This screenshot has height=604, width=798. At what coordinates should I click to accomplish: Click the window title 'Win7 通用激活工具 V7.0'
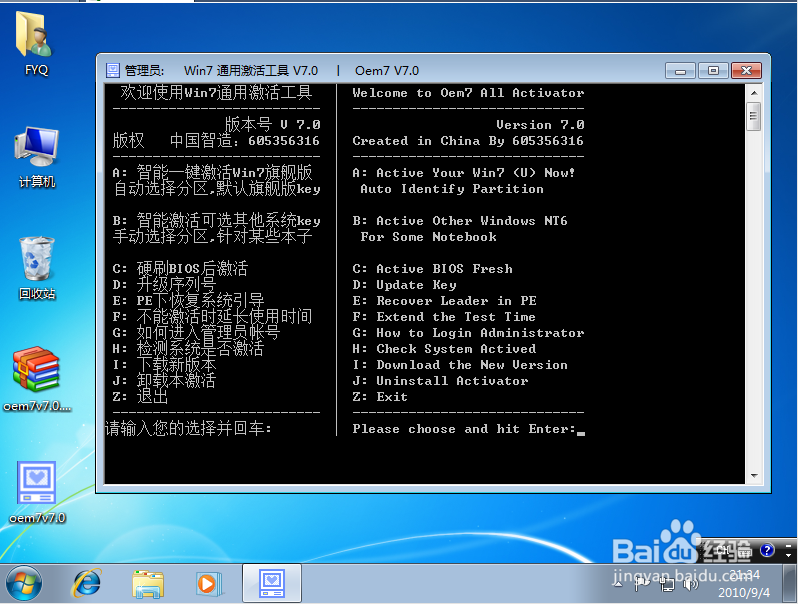251,71
